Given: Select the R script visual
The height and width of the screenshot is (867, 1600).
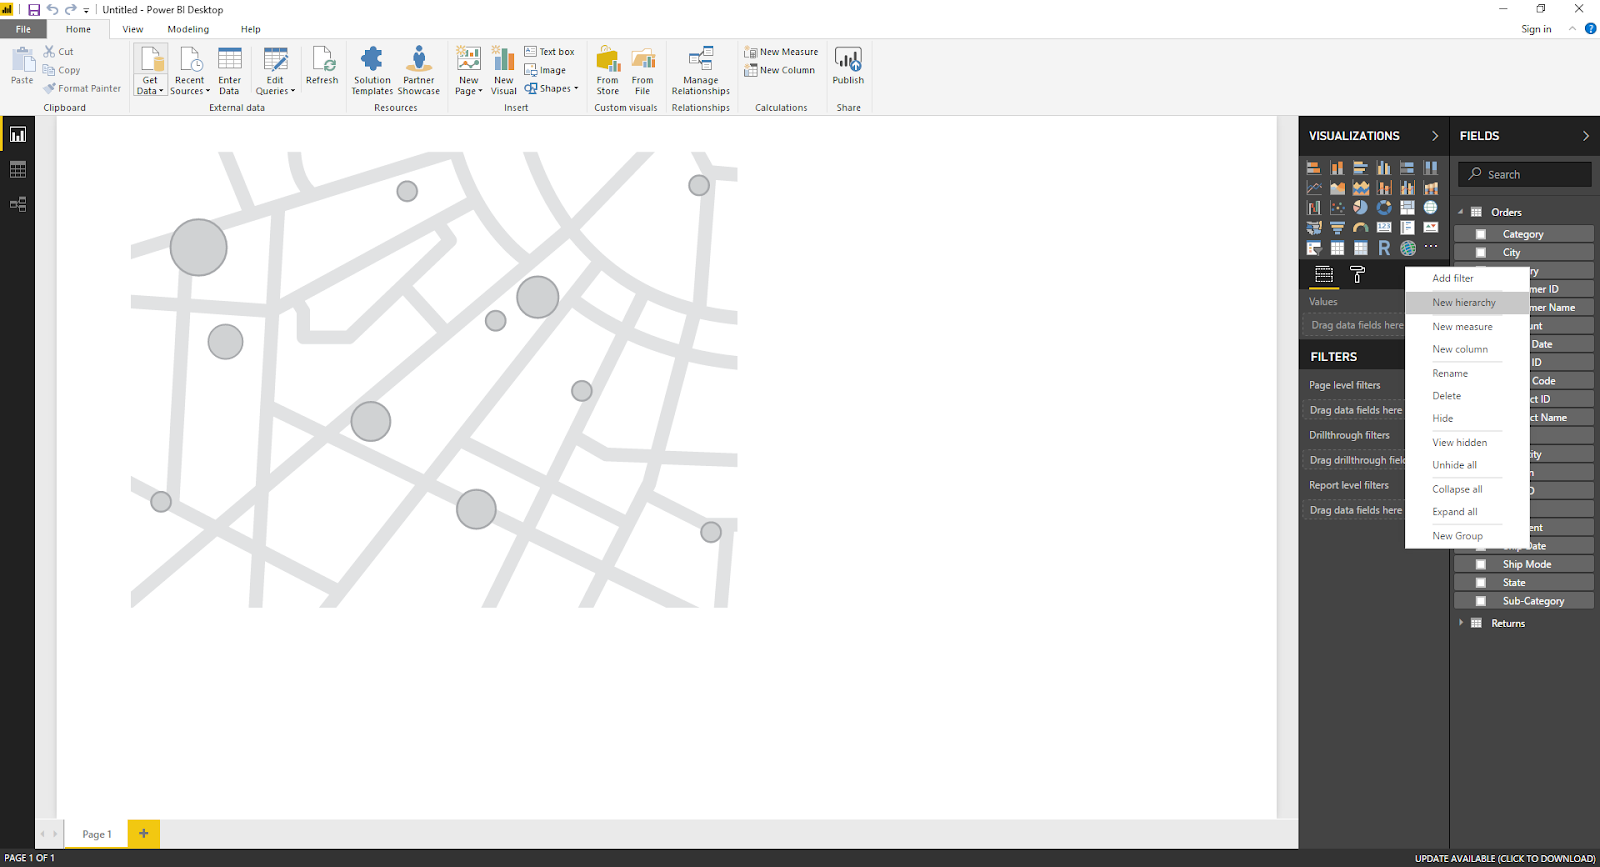Looking at the screenshot, I should 1384,248.
